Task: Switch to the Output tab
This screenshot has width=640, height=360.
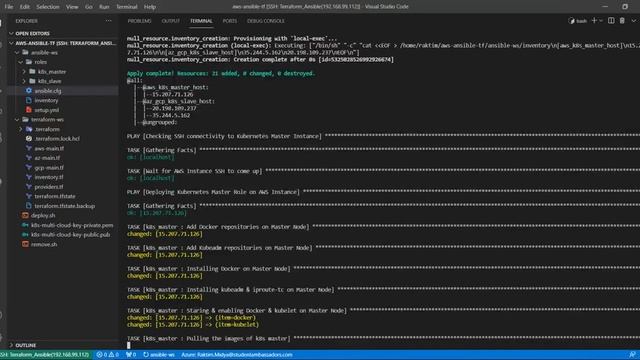Action: (x=171, y=21)
